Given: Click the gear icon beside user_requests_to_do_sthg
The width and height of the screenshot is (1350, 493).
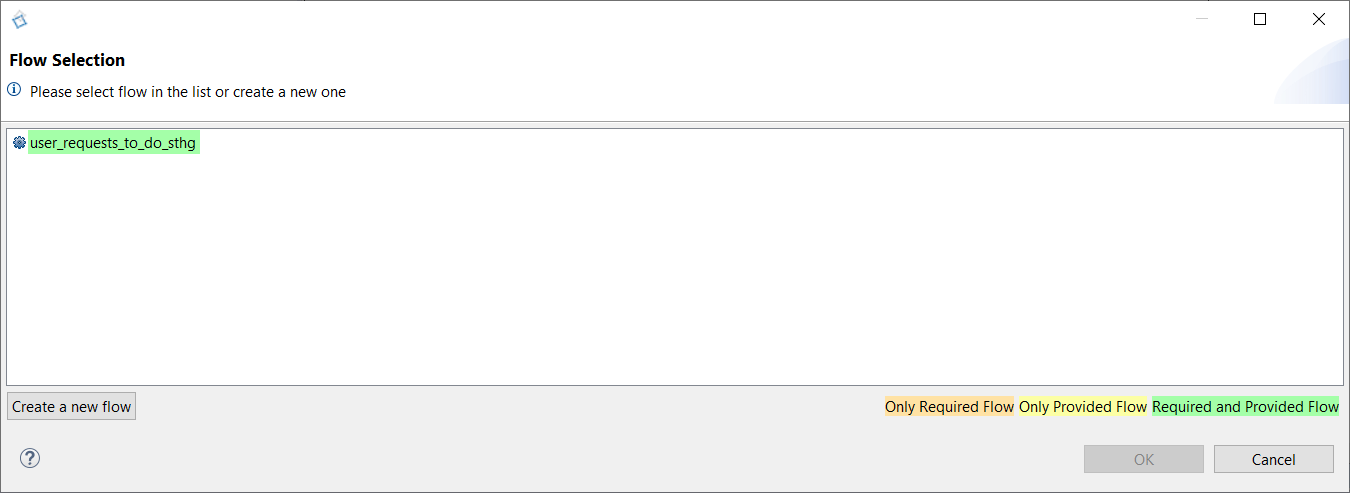Looking at the screenshot, I should (19, 143).
